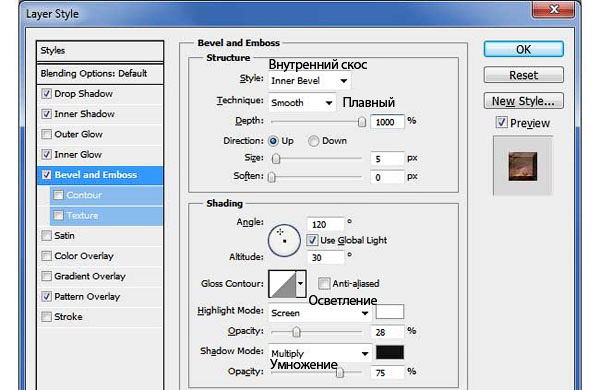The height and width of the screenshot is (390, 600).
Task: Enable the Gradient Overlay checkbox
Action: coord(46,276)
